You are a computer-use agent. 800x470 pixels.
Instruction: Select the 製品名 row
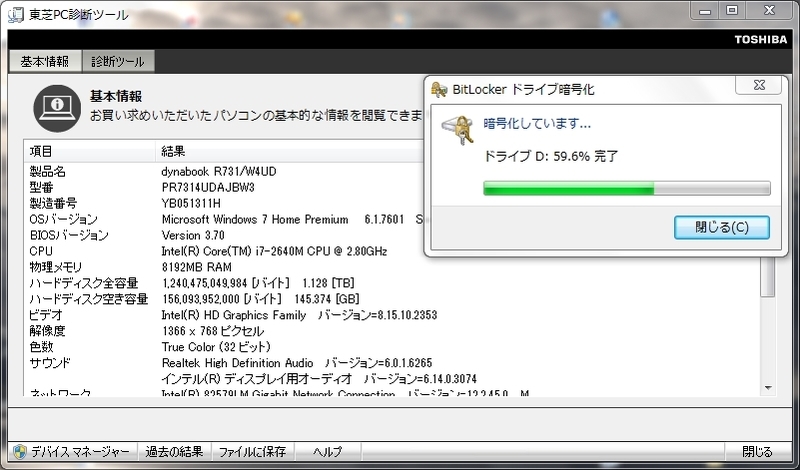[x=392, y=171]
